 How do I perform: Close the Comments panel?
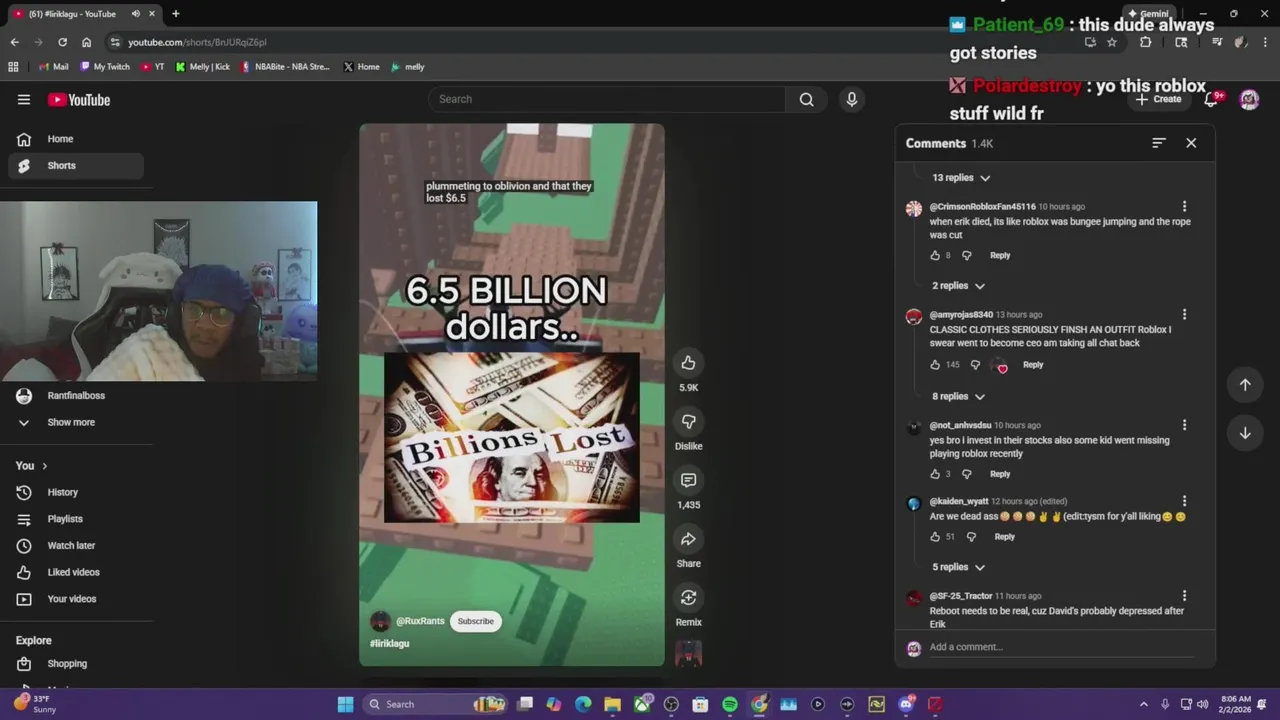tap(1191, 143)
